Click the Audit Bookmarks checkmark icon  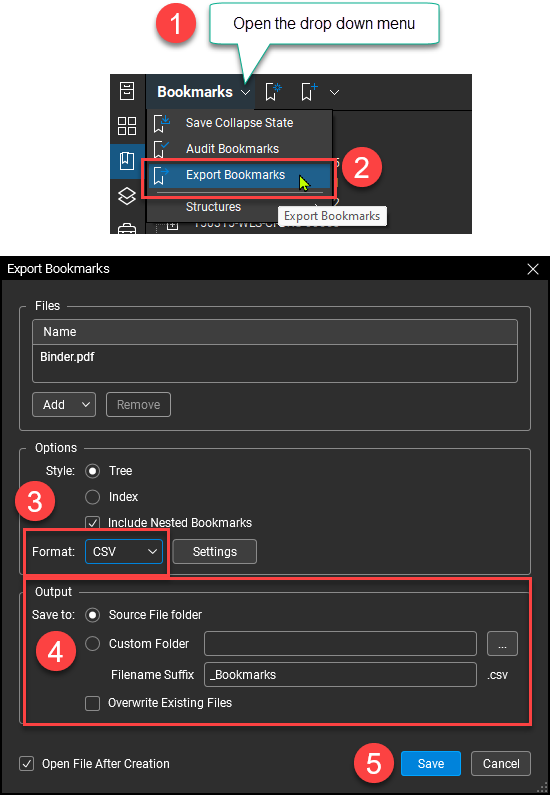tap(161, 149)
